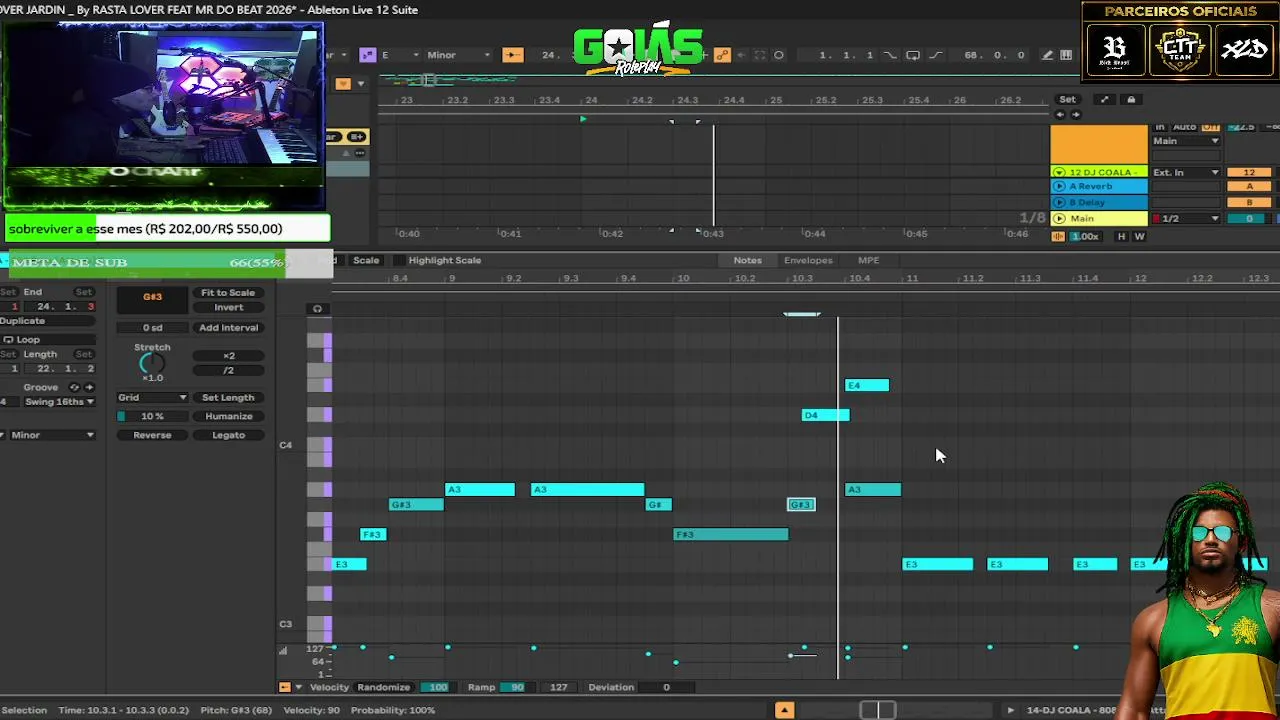The image size is (1280, 720).
Task: Toggle the purple Scale Mode icon
Action: tap(367, 55)
